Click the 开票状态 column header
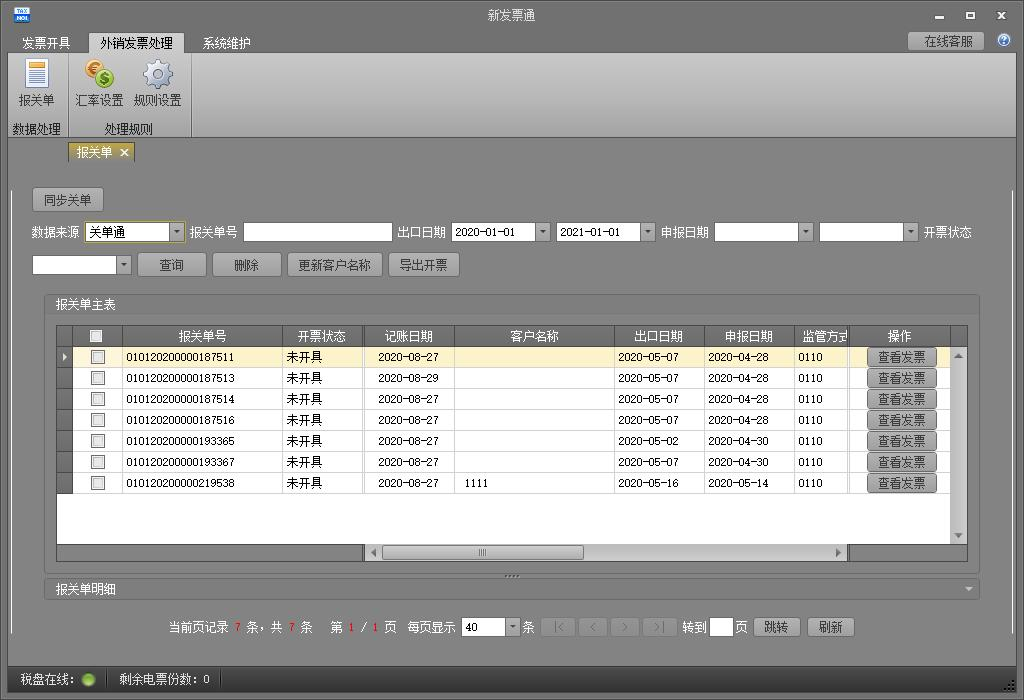 coord(323,336)
